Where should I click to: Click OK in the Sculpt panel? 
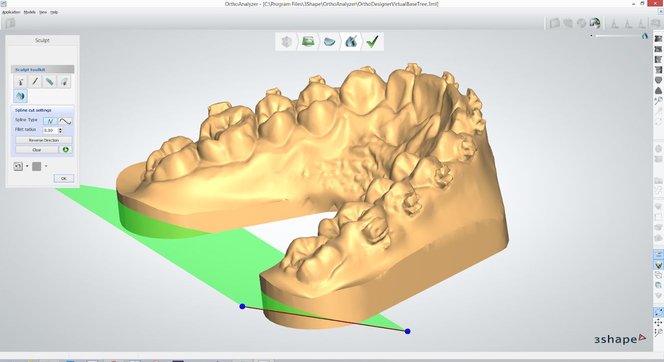click(x=64, y=178)
